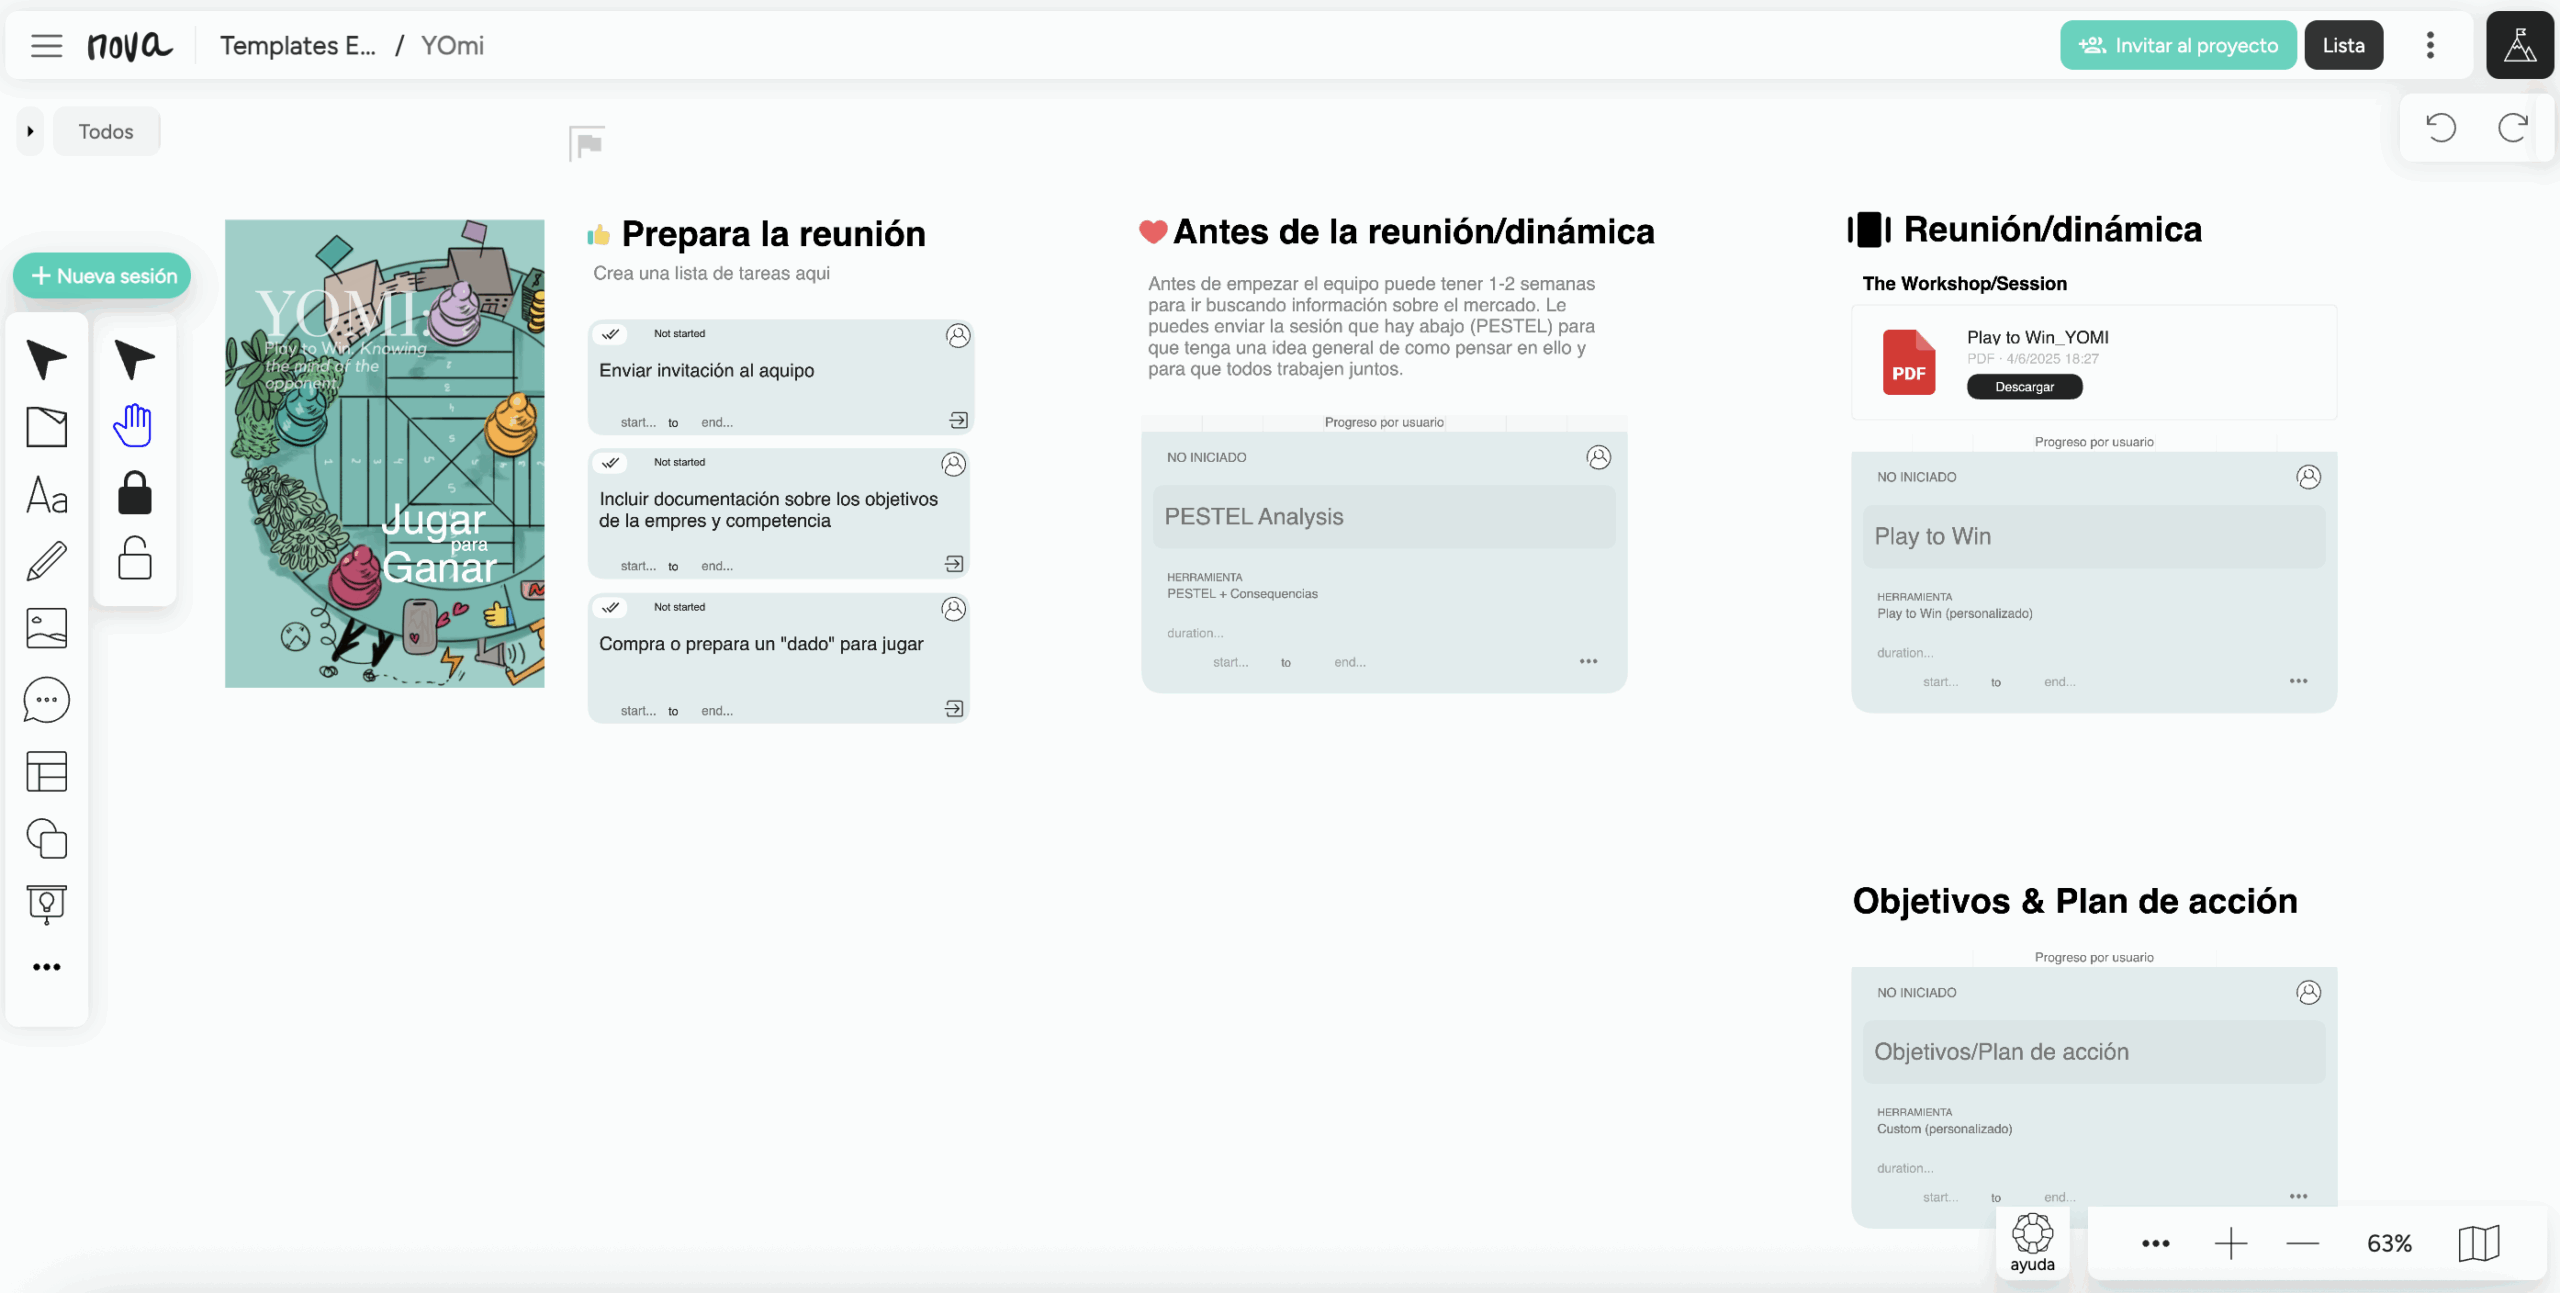Select the arrow pointer tool in left toolbar
2560x1293 pixels.
46,359
